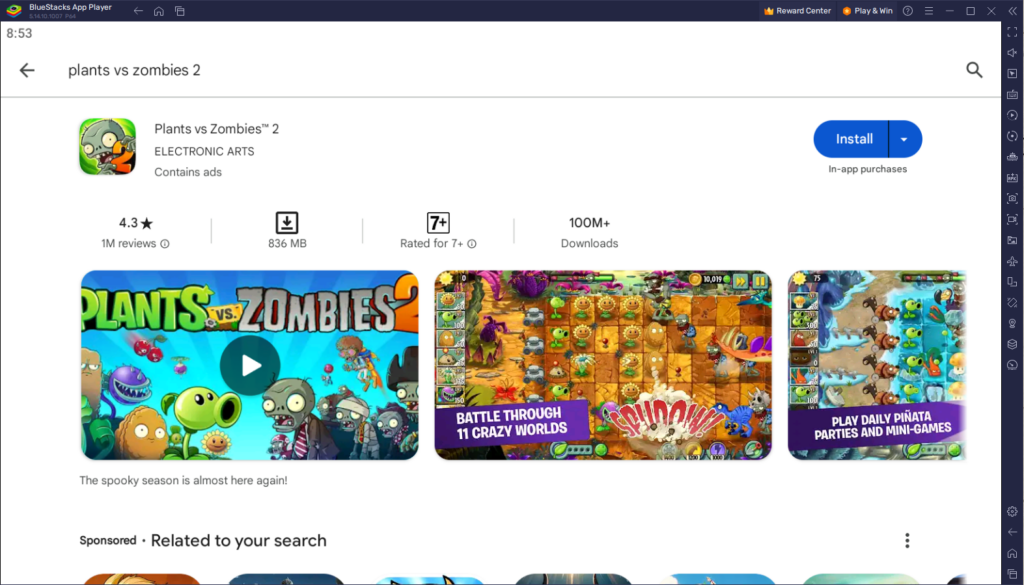The height and width of the screenshot is (585, 1024).
Task: Open the hamburger menu in the title bar
Action: click(929, 11)
